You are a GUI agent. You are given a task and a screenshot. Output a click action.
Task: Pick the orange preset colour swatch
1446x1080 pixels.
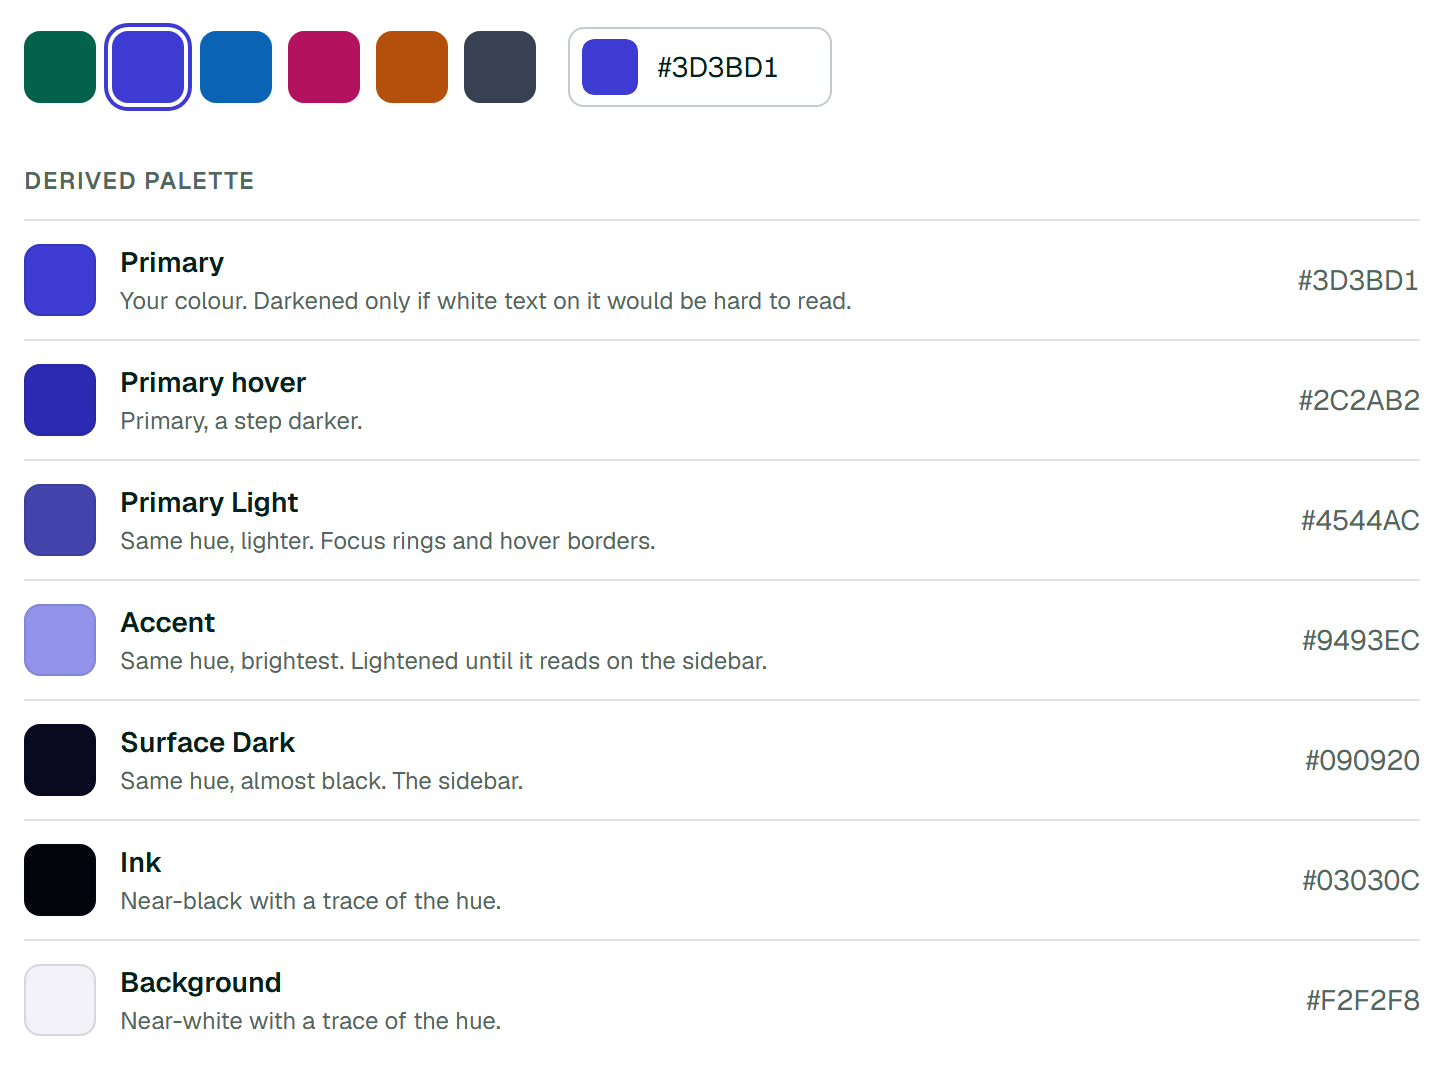click(x=412, y=67)
